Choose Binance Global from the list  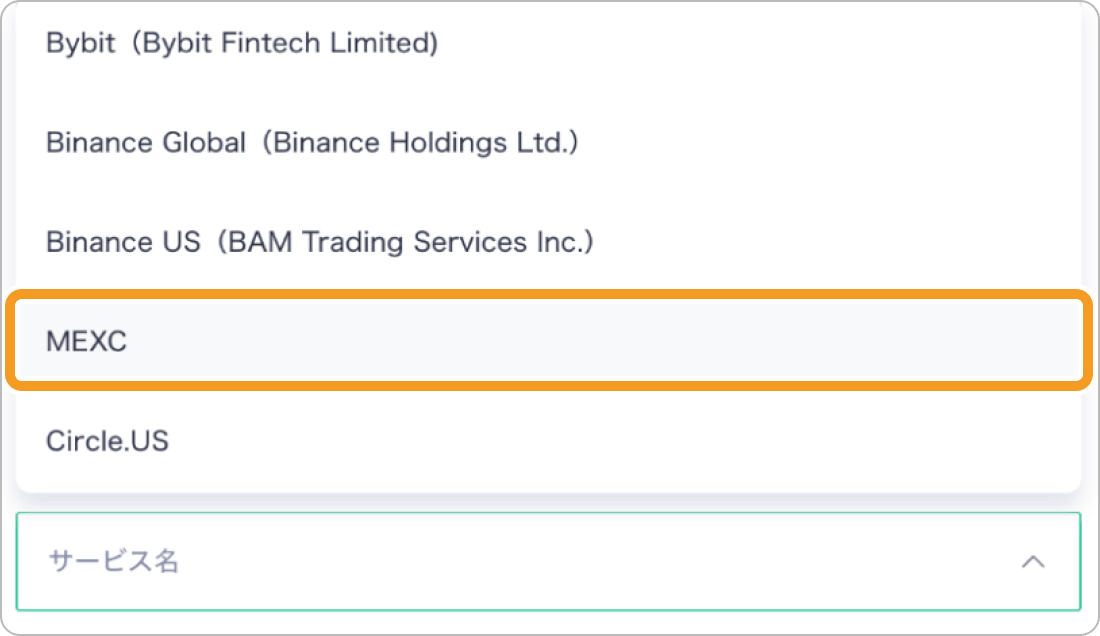312,143
